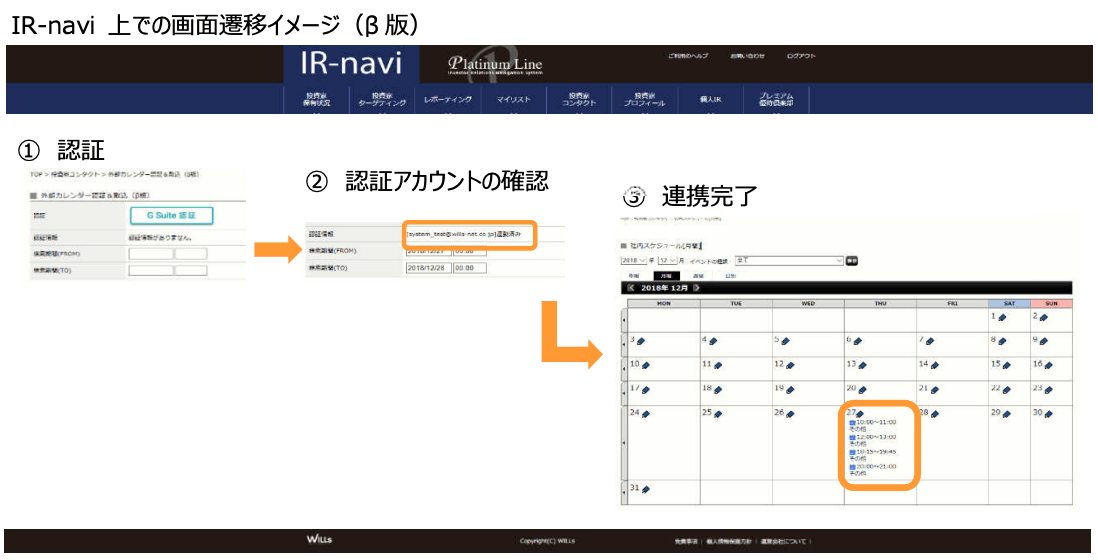Click the 検索期間(TO) date field showing 2018/12/28
Image resolution: width=1098 pixels, height=560 pixels.
click(x=427, y=268)
